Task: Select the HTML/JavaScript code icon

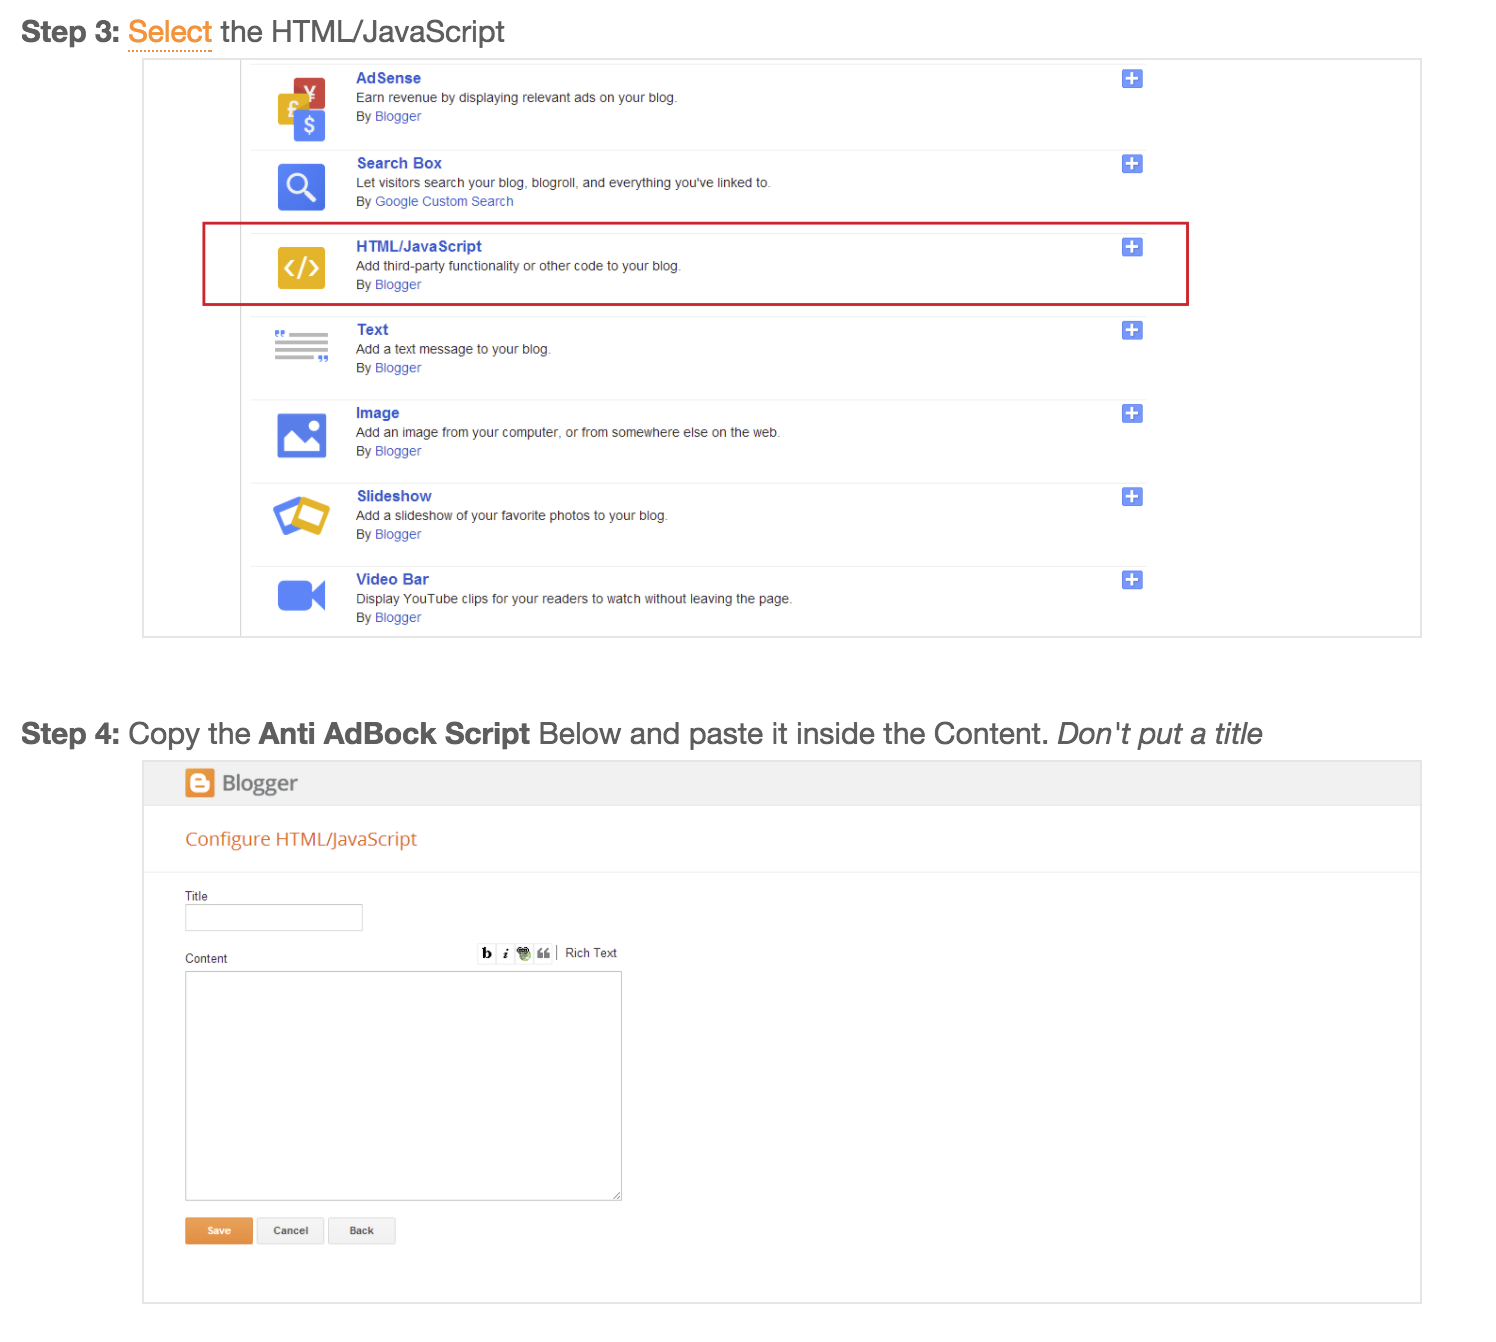Action: (x=301, y=267)
